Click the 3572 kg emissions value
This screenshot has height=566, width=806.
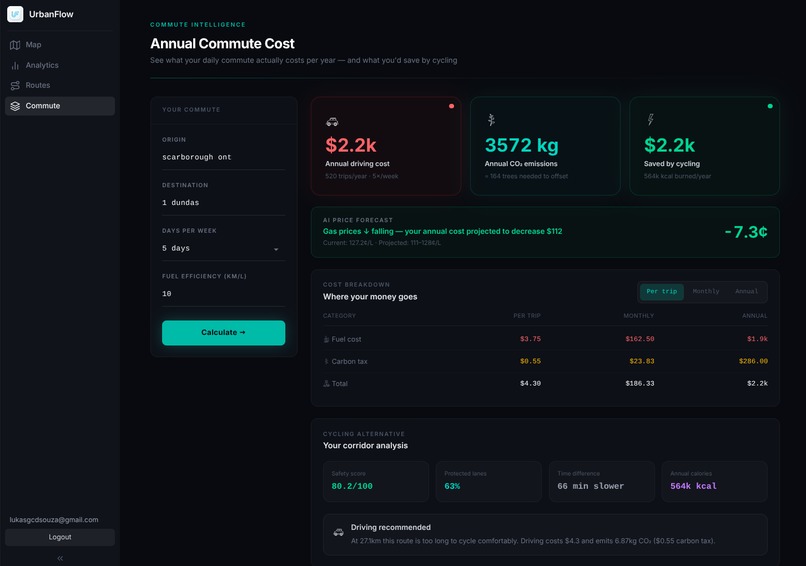(x=521, y=145)
